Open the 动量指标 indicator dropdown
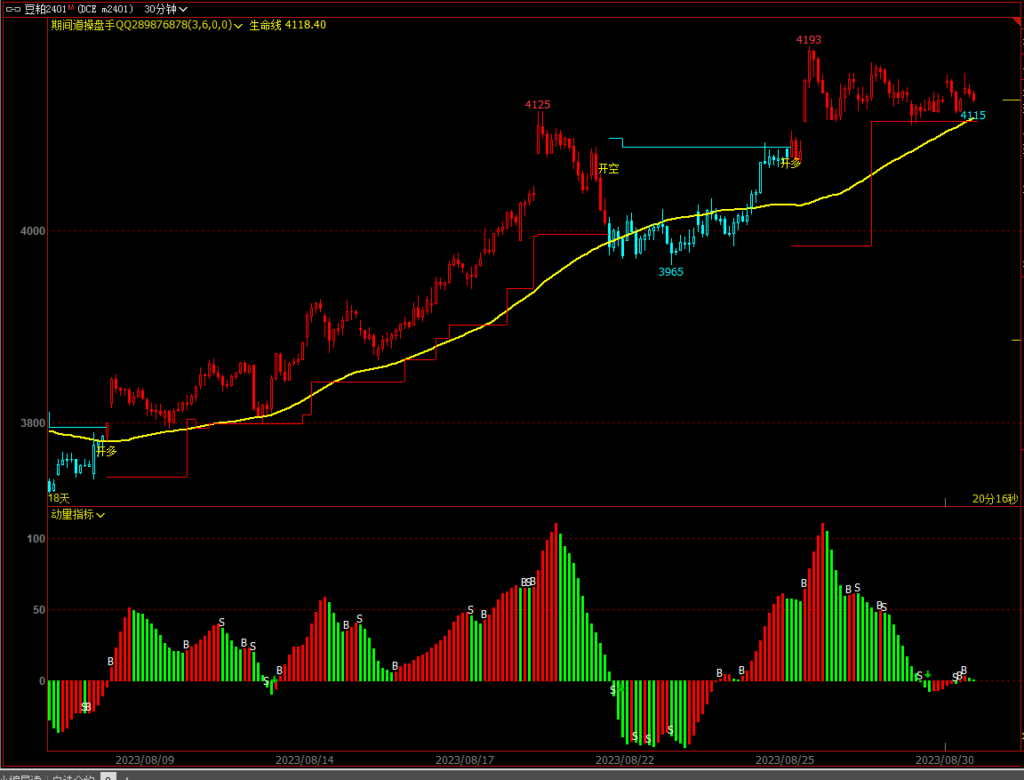The image size is (1024, 780). 101,515
